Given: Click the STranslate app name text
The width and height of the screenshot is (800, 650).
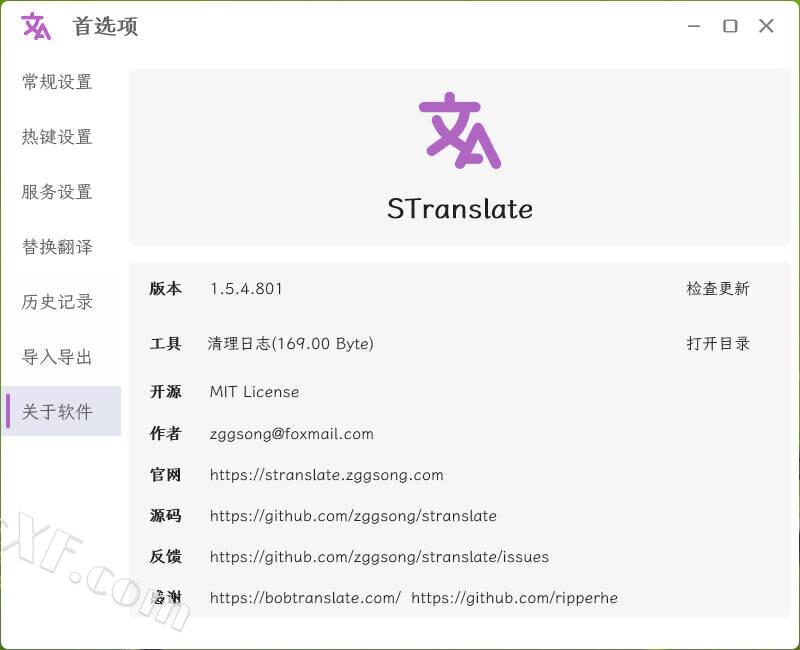Looking at the screenshot, I should 460,209.
